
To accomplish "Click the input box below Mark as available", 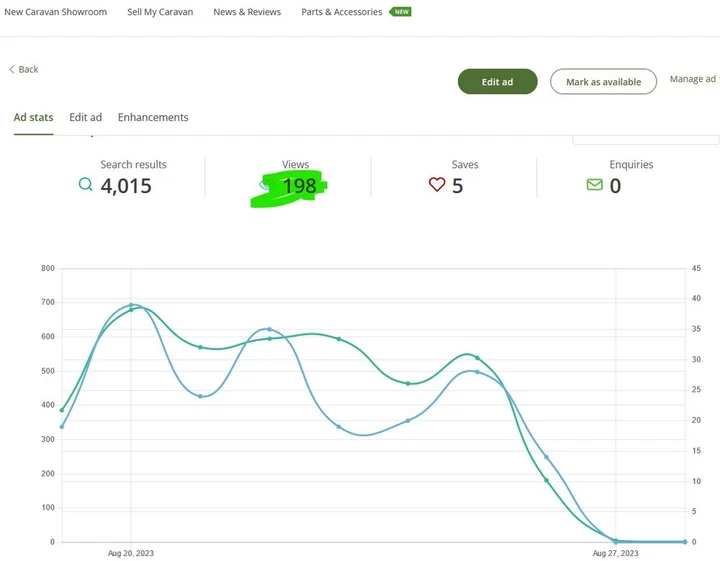I will coord(645,140).
